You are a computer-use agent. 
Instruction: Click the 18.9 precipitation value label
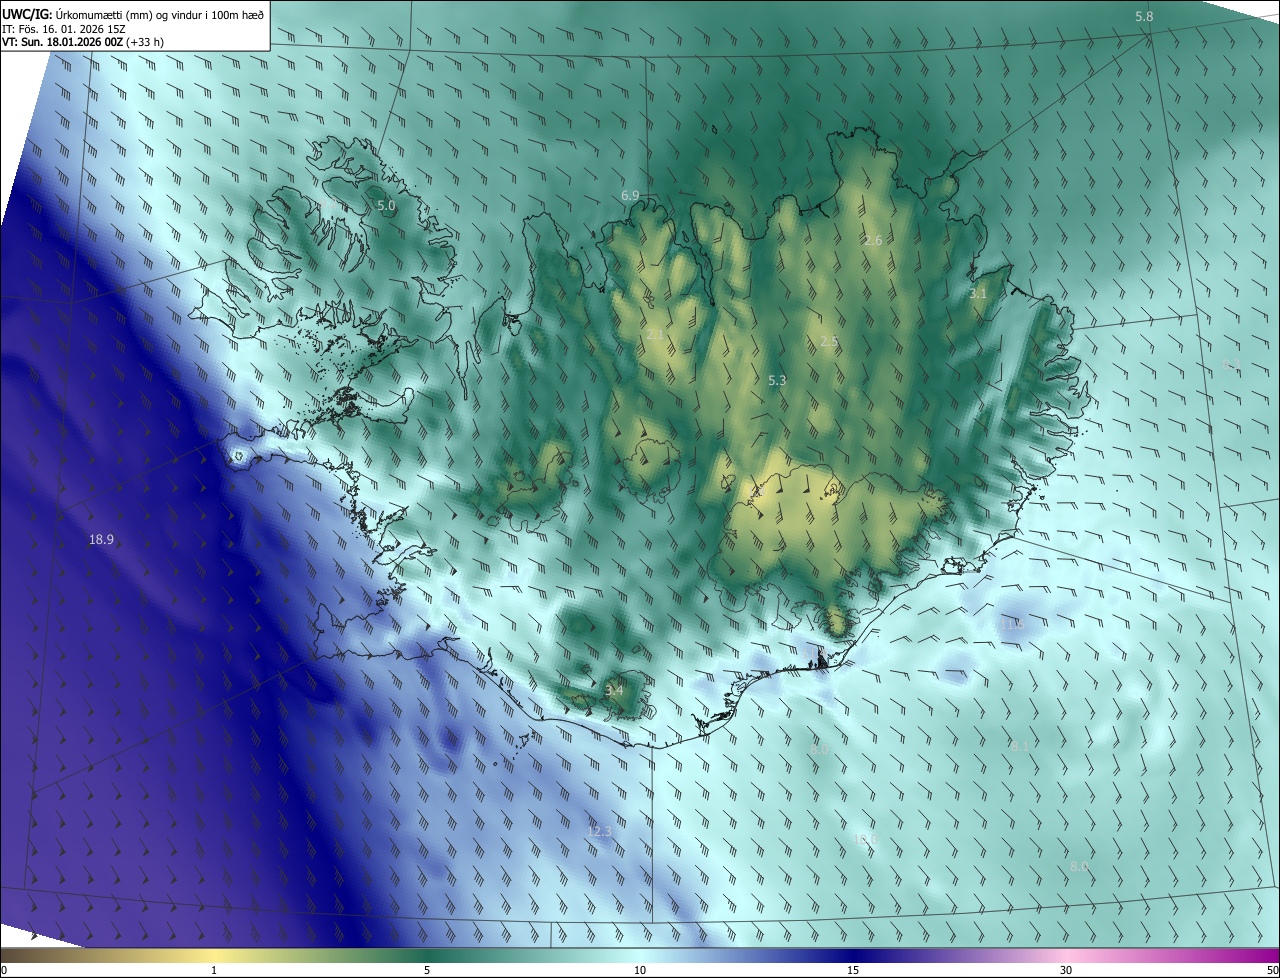coord(101,539)
